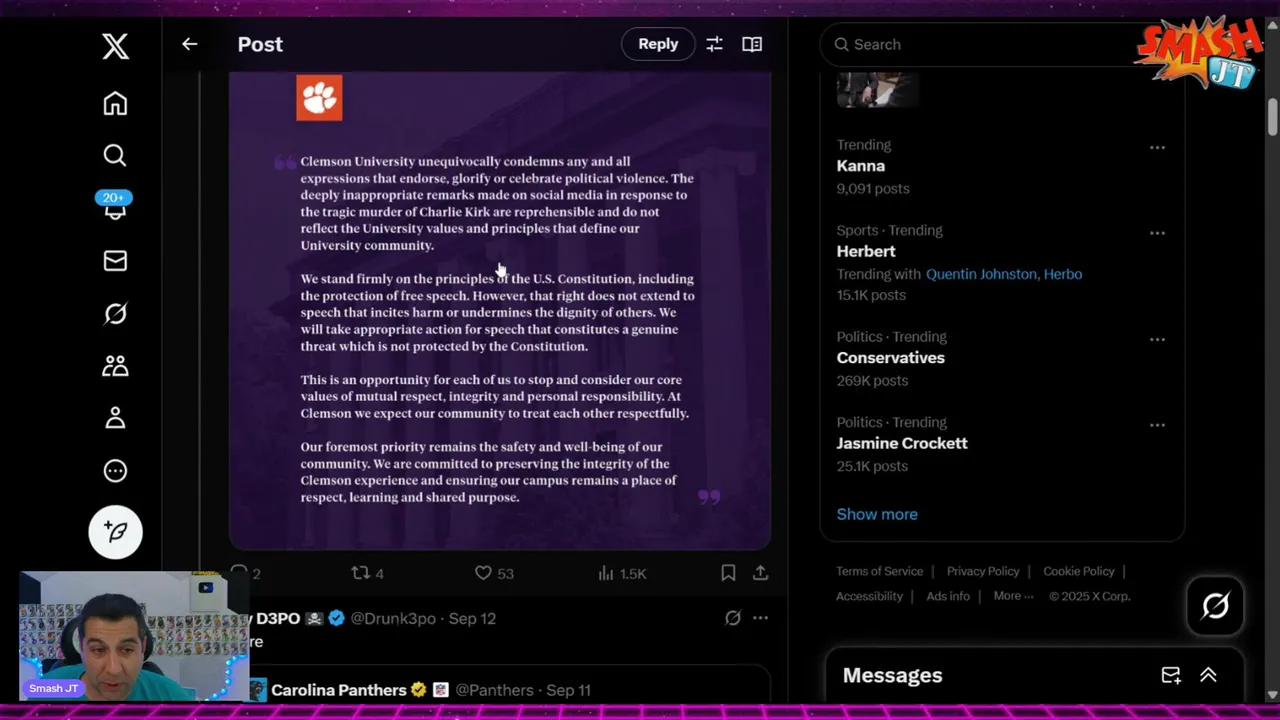The image size is (1280, 720).
Task: Open the floating Grok button
Action: click(1215, 605)
